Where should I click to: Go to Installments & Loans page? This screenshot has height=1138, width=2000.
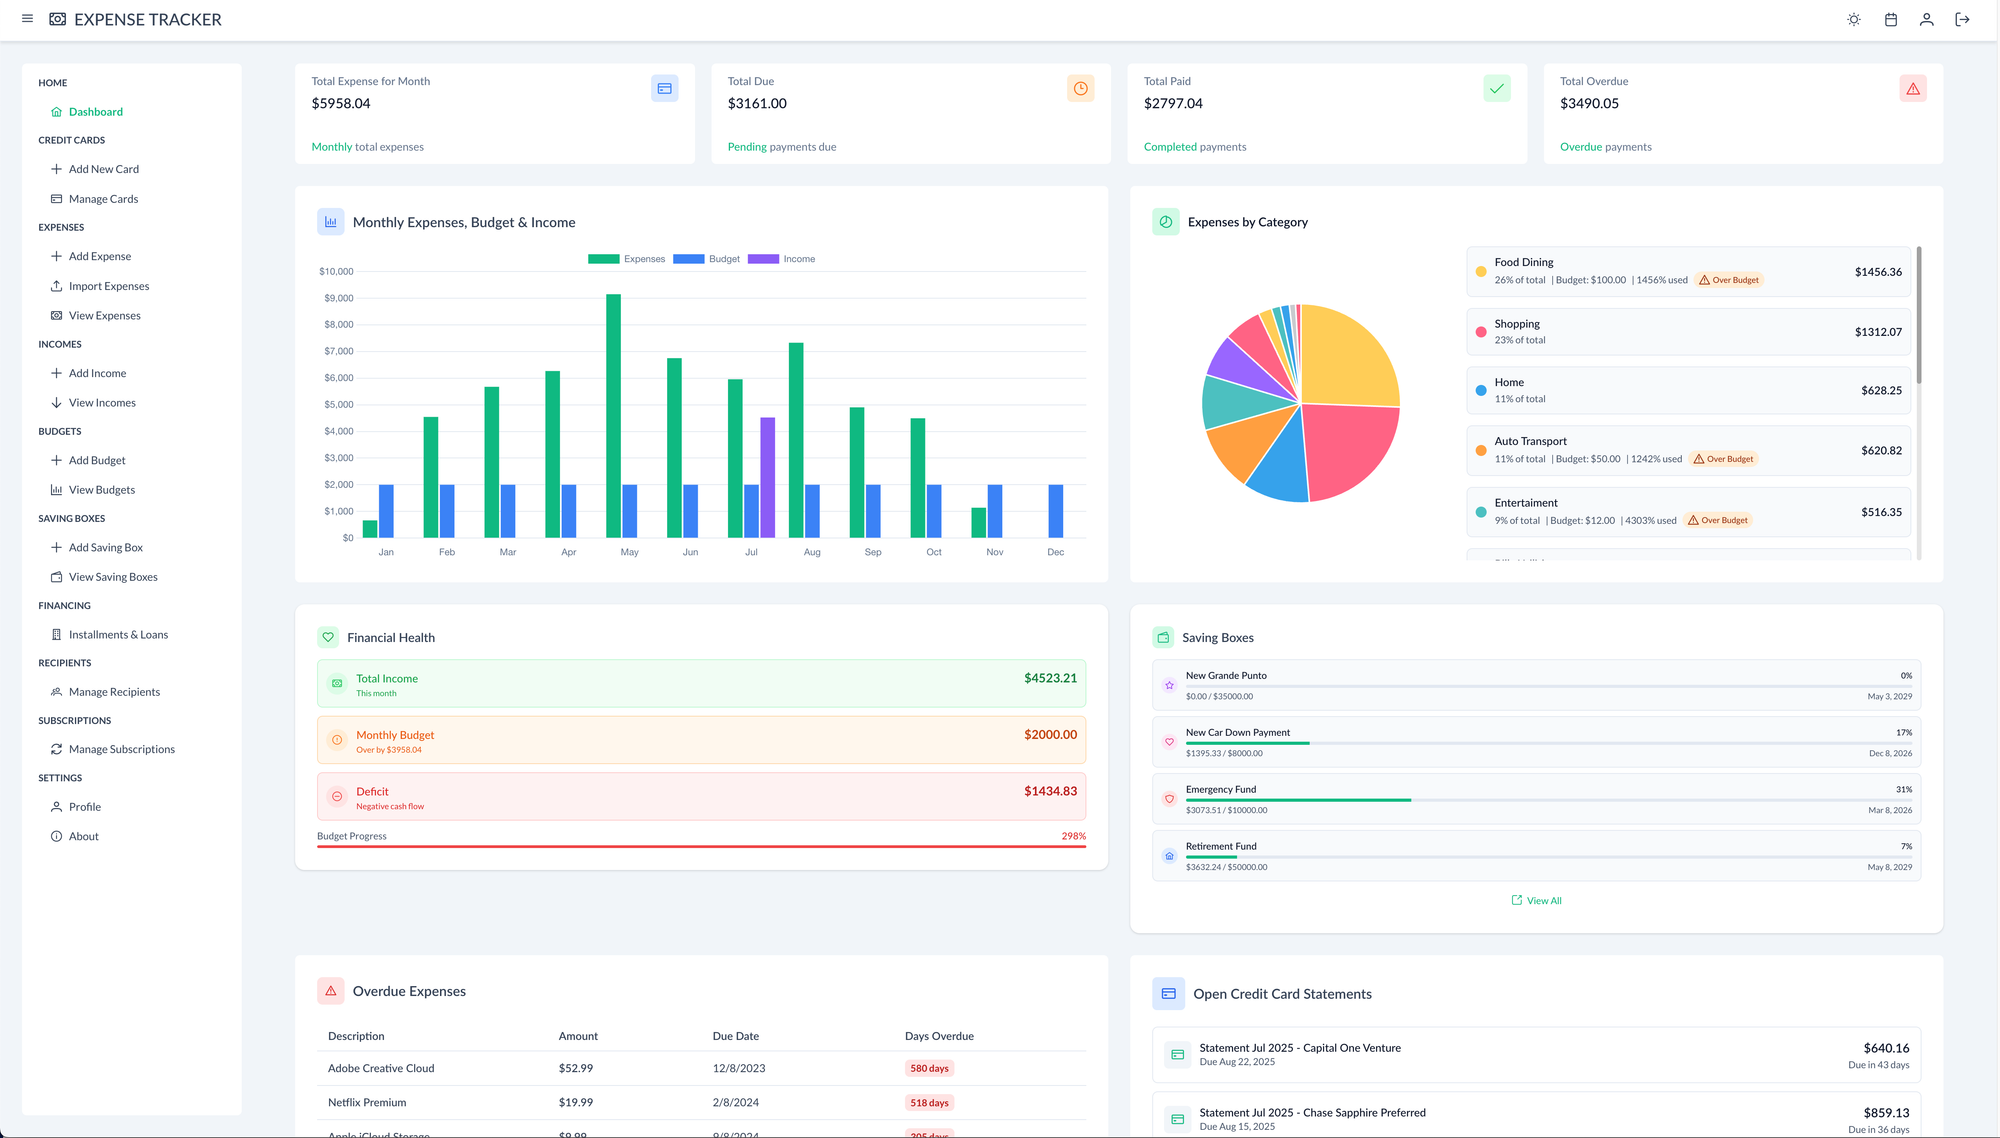coord(118,635)
